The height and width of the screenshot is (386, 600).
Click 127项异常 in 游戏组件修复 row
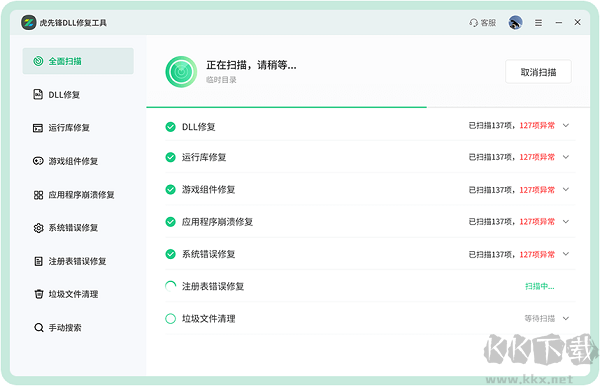[x=537, y=190]
